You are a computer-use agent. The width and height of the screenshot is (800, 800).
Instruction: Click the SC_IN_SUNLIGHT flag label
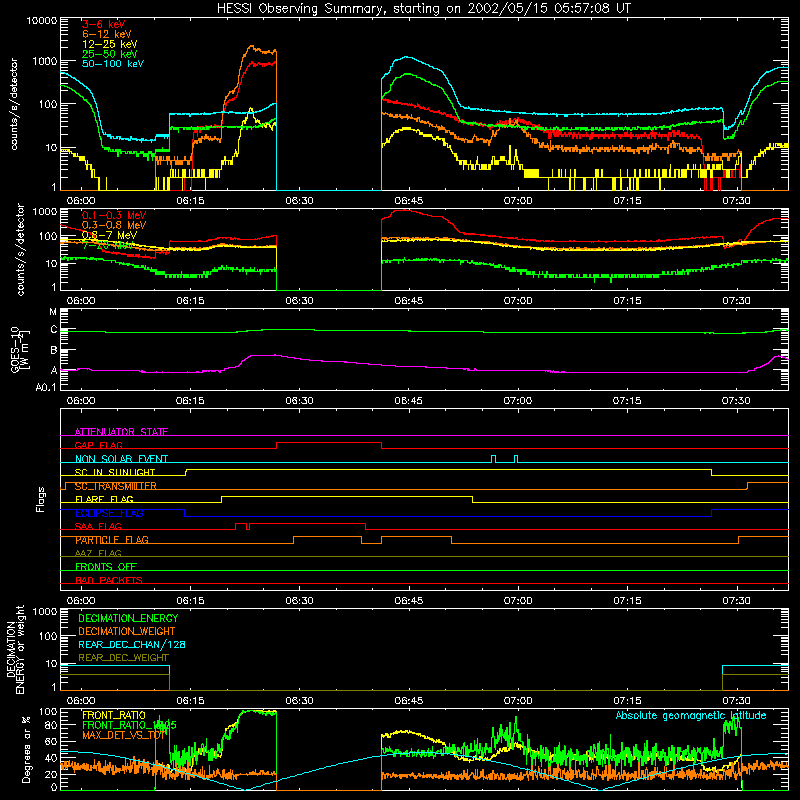click(x=115, y=472)
